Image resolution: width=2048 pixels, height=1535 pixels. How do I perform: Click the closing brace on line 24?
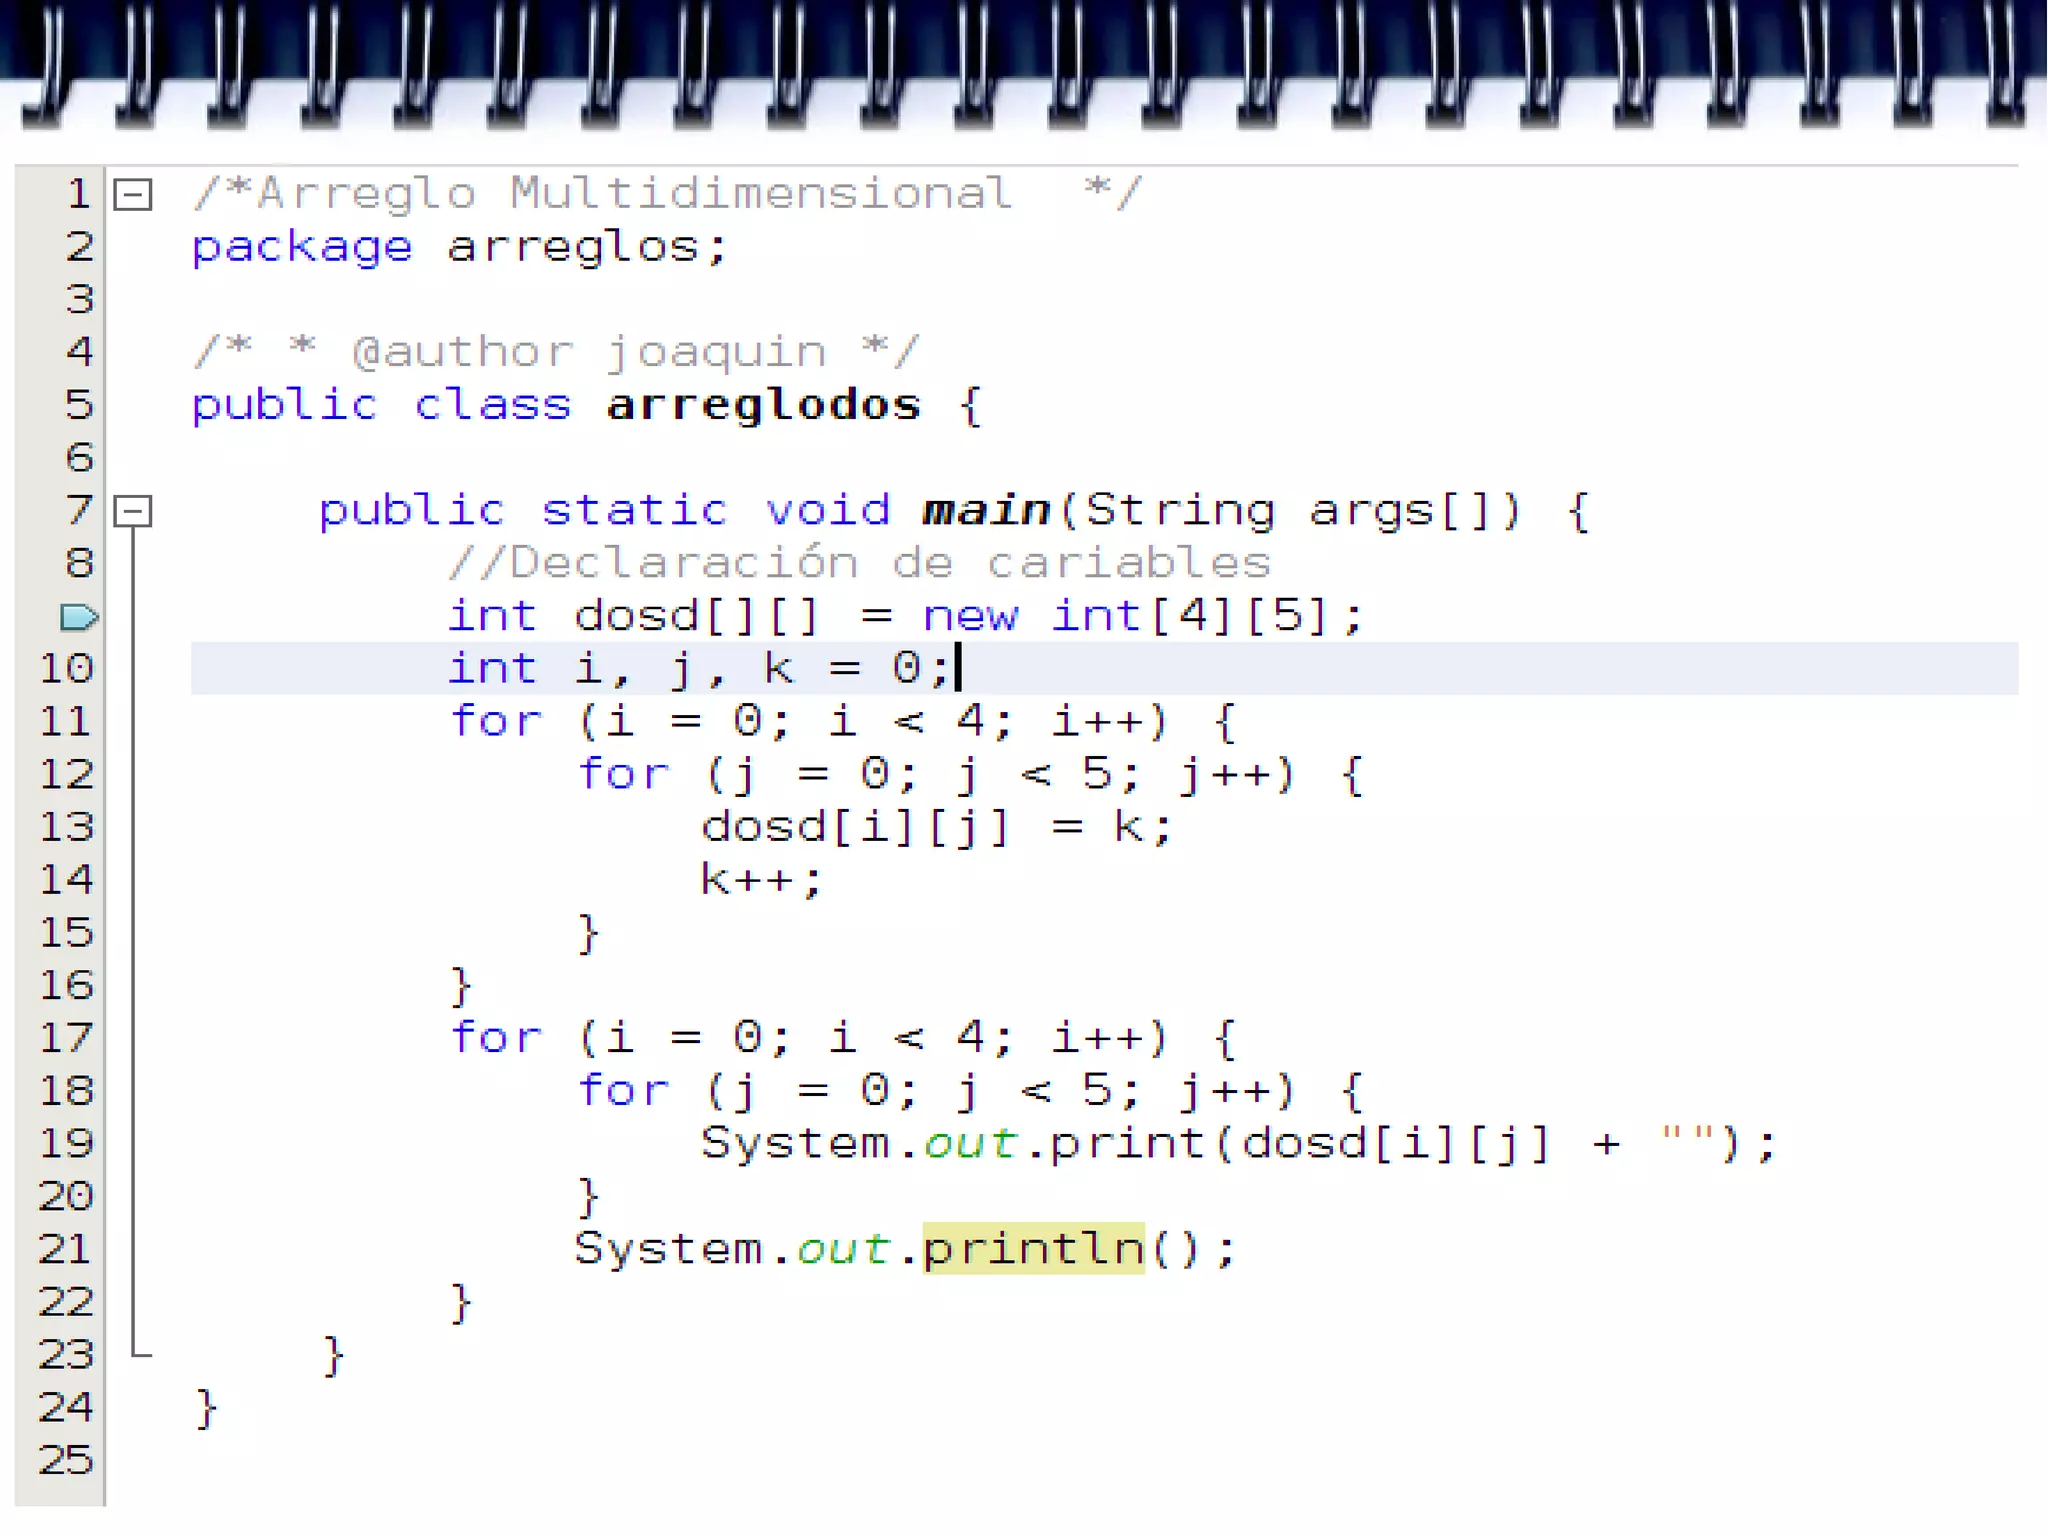(x=206, y=1408)
